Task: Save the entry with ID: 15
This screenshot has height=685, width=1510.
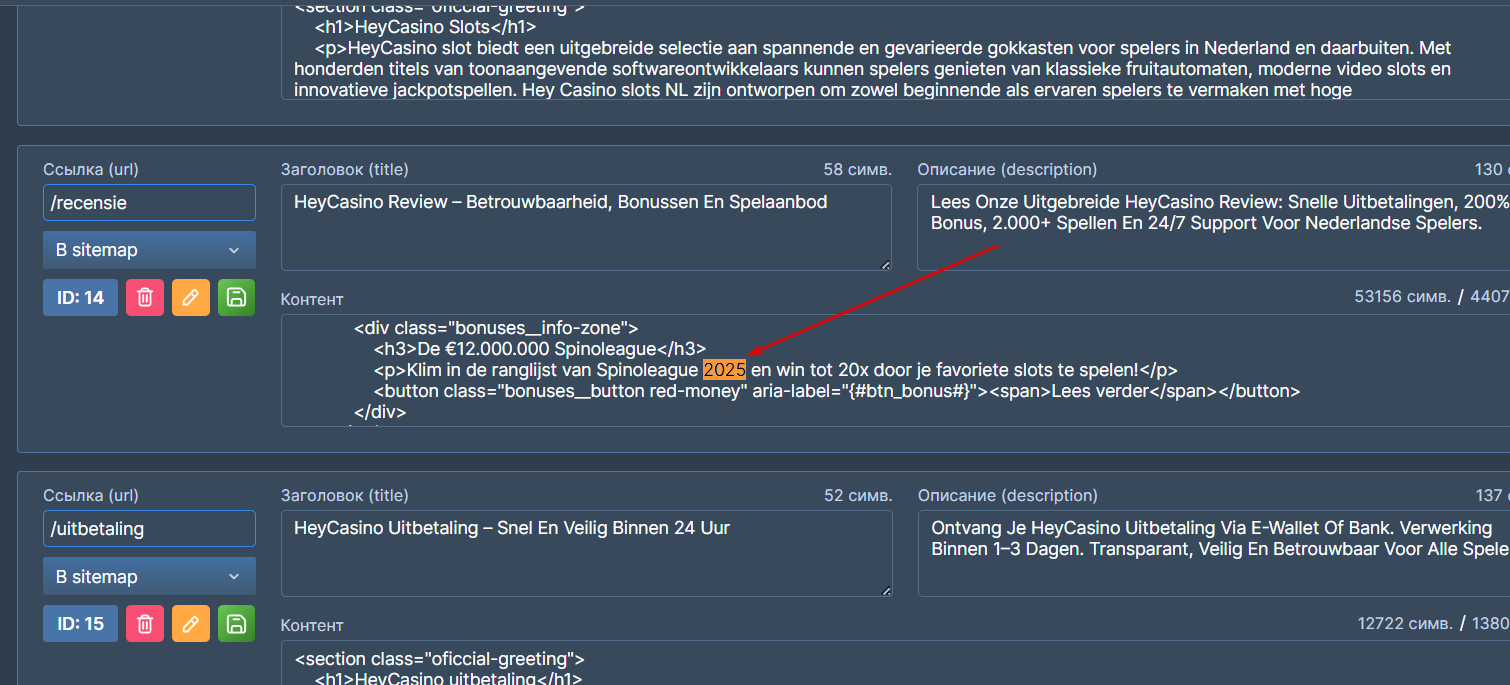Action: coord(237,623)
